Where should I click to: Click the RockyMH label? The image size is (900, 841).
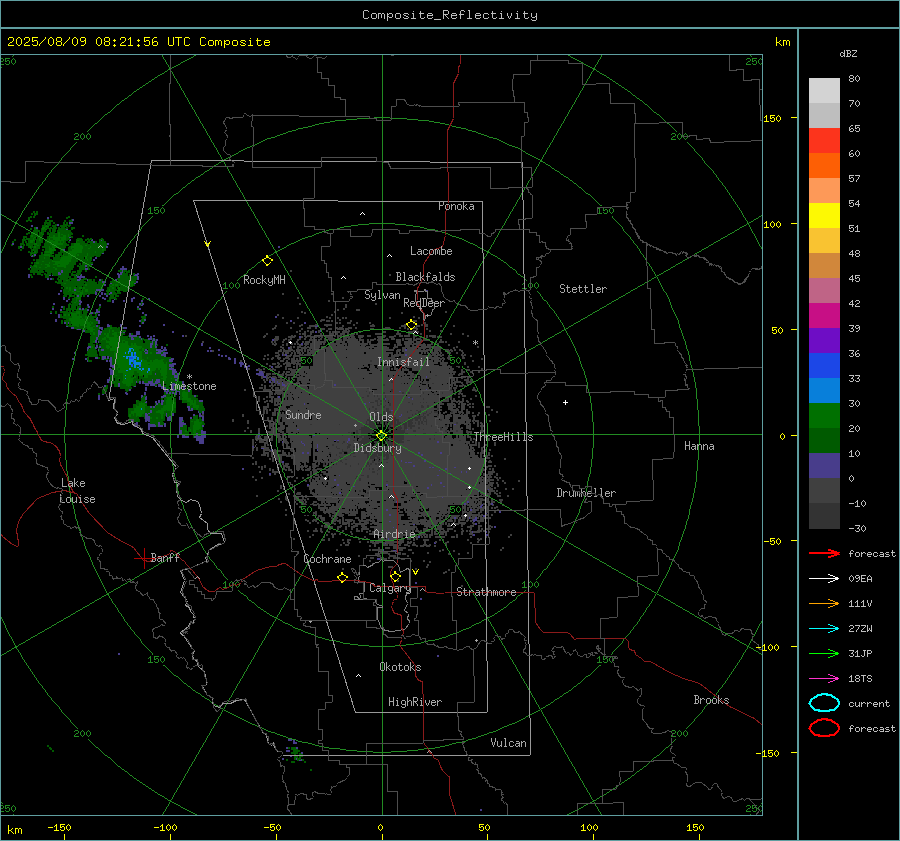pos(264,280)
